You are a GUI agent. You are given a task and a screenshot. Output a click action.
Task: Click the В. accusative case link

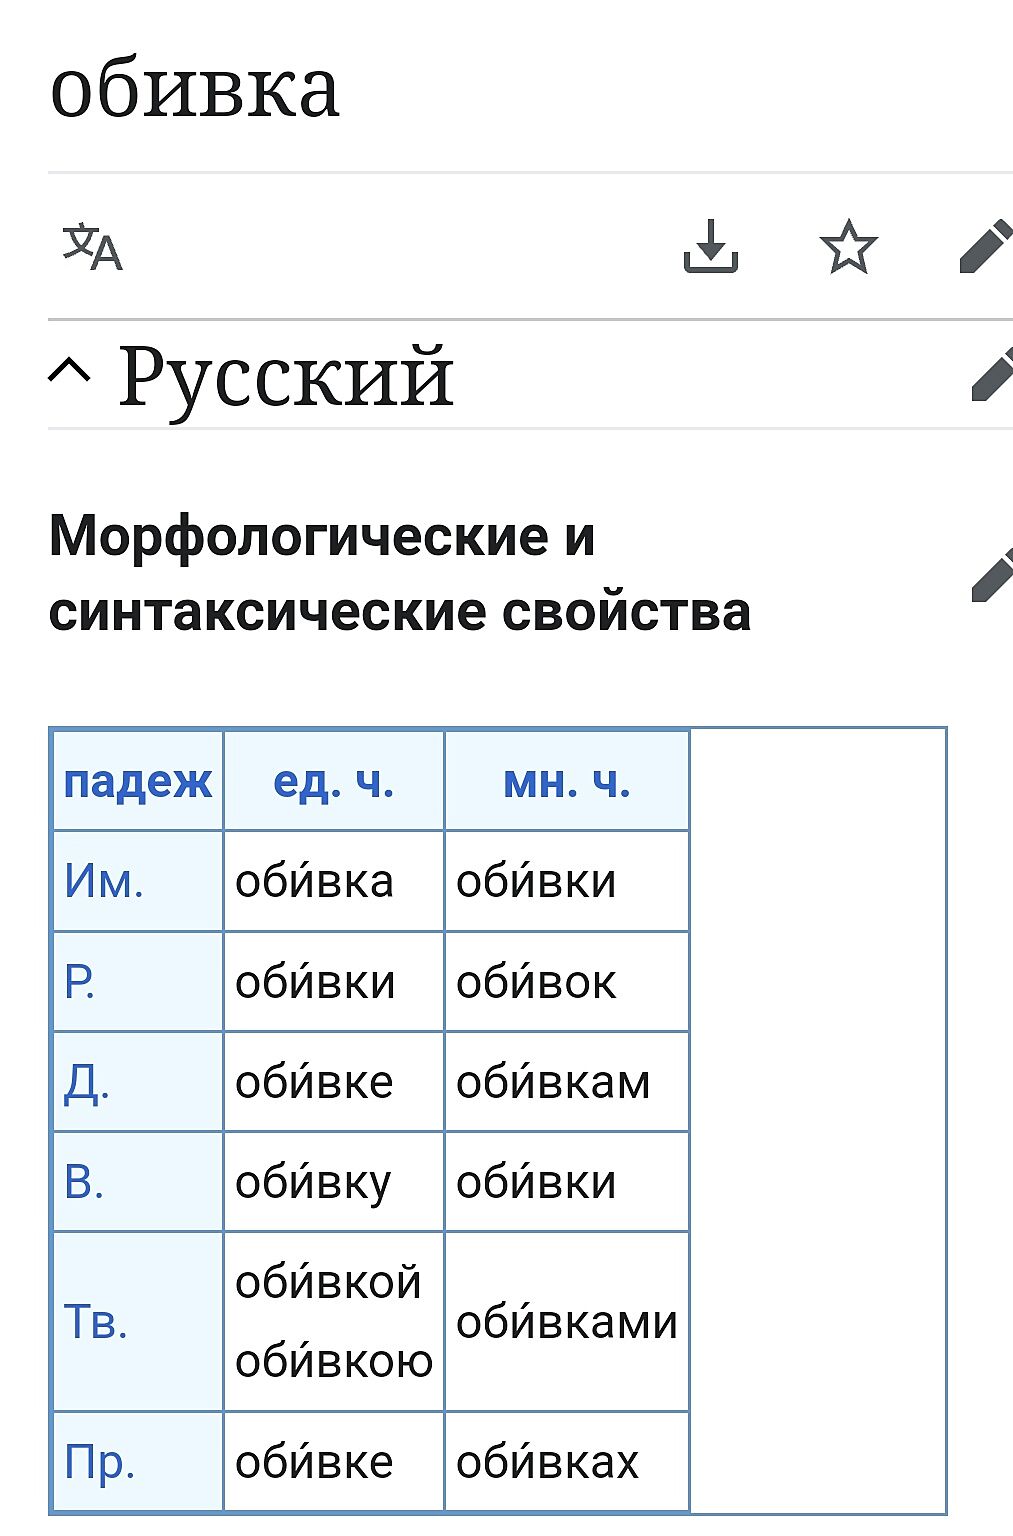point(84,1182)
